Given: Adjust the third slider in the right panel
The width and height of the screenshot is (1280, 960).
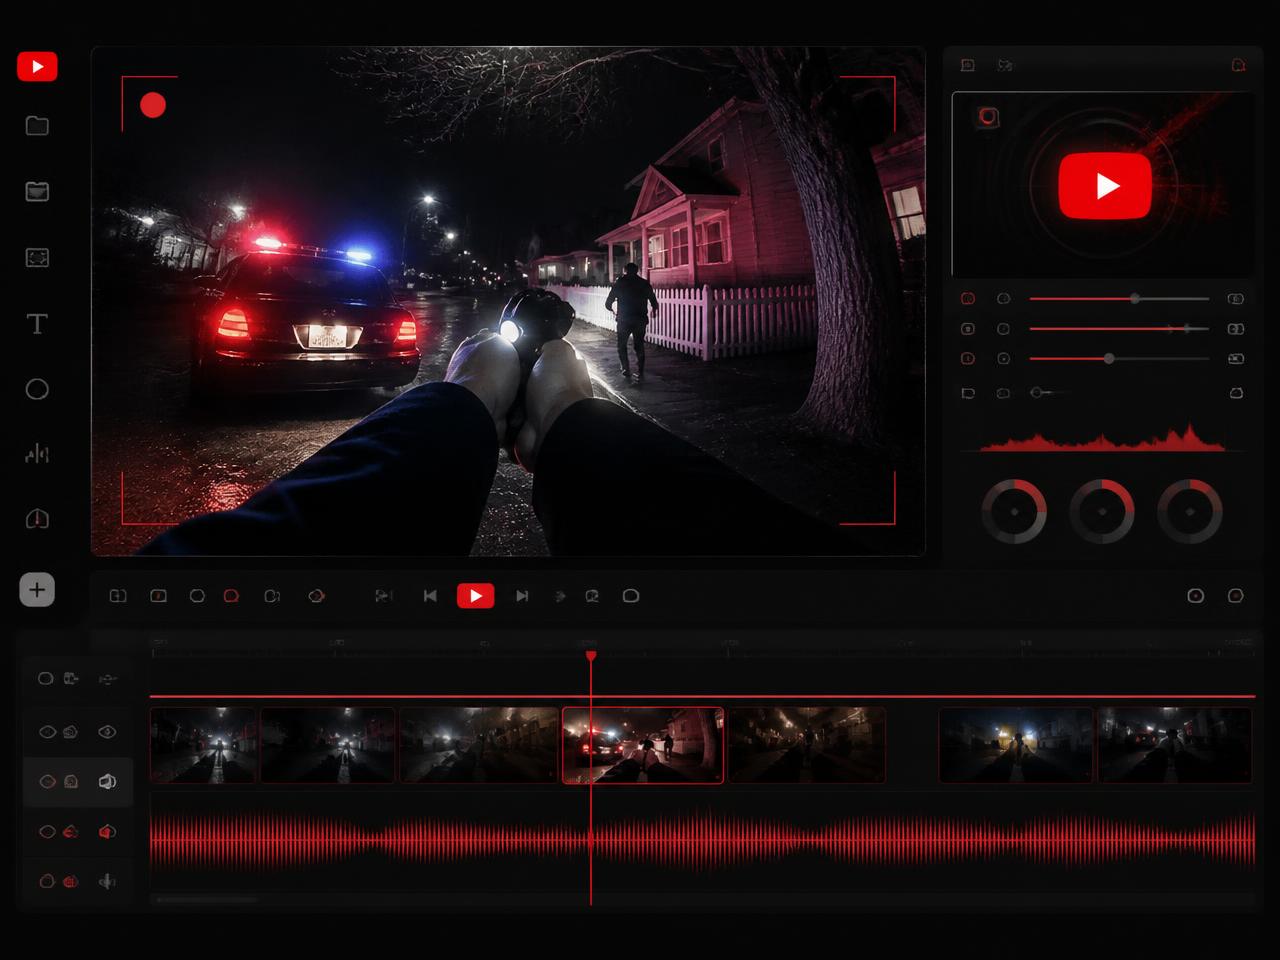Looking at the screenshot, I should [1120, 359].
